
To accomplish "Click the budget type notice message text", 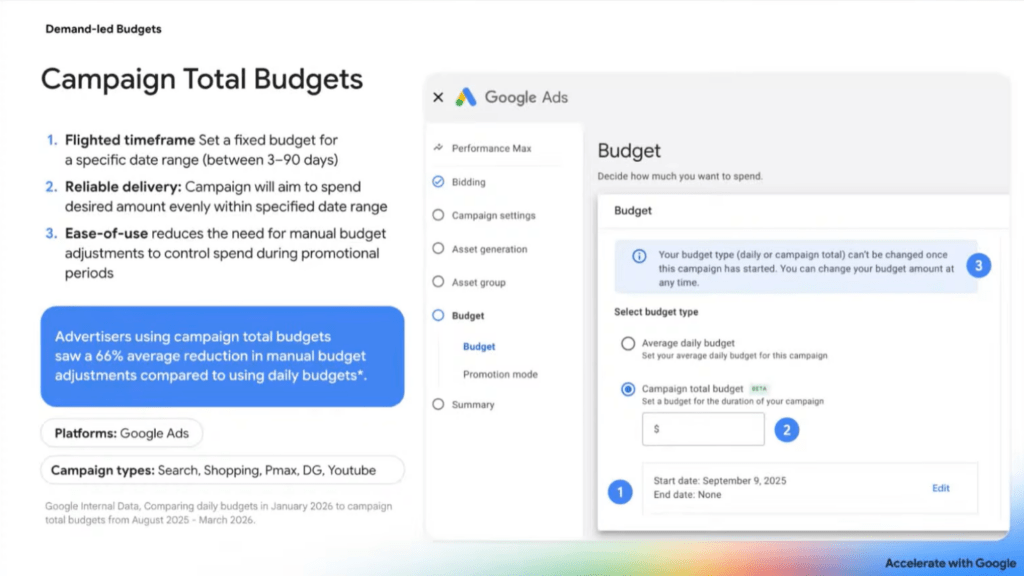I will click(806, 268).
